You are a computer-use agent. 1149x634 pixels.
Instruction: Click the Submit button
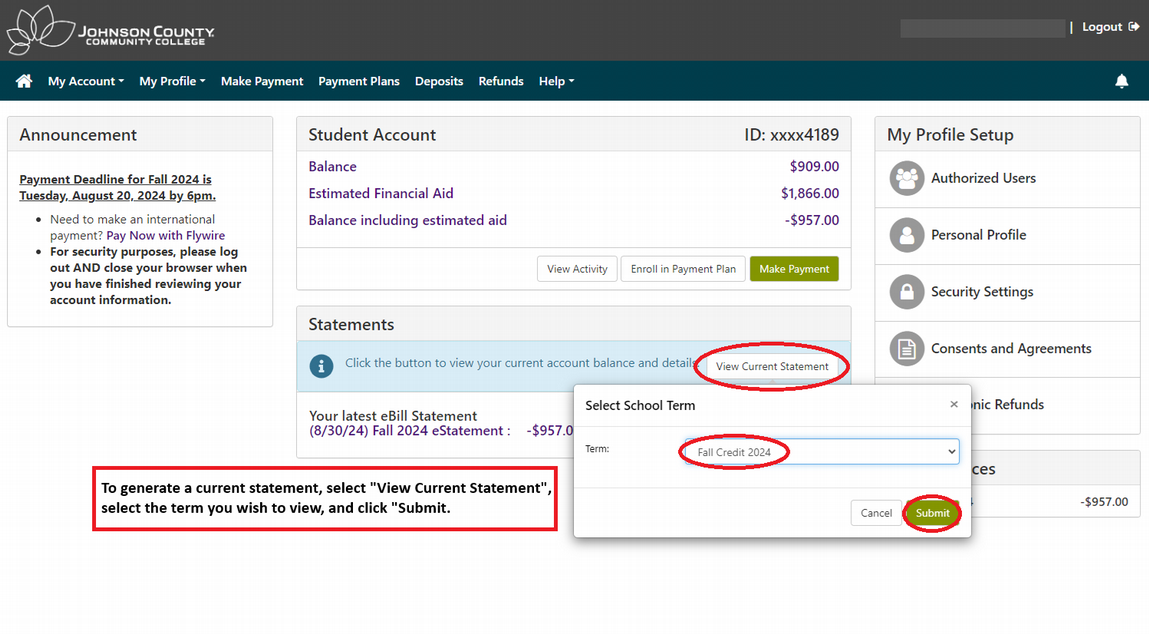(931, 512)
